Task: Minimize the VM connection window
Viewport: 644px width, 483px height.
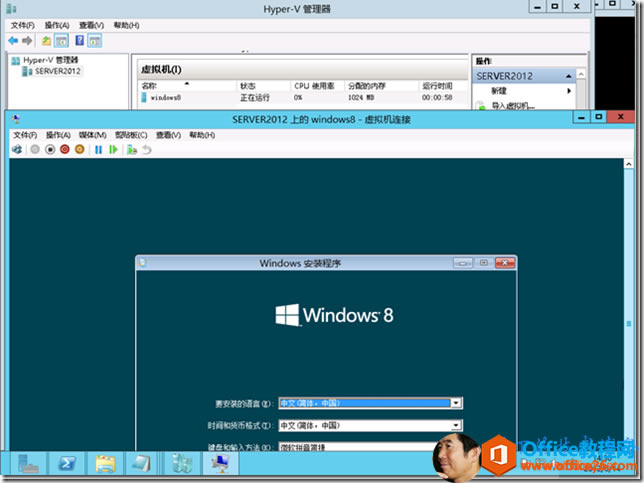Action: point(582,117)
